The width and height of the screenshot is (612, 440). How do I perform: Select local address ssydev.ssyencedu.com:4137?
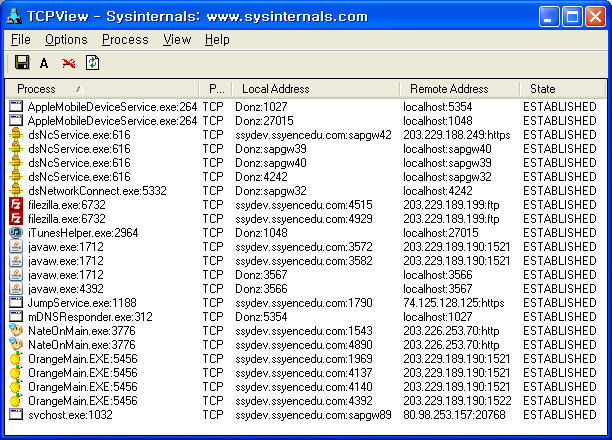(304, 373)
